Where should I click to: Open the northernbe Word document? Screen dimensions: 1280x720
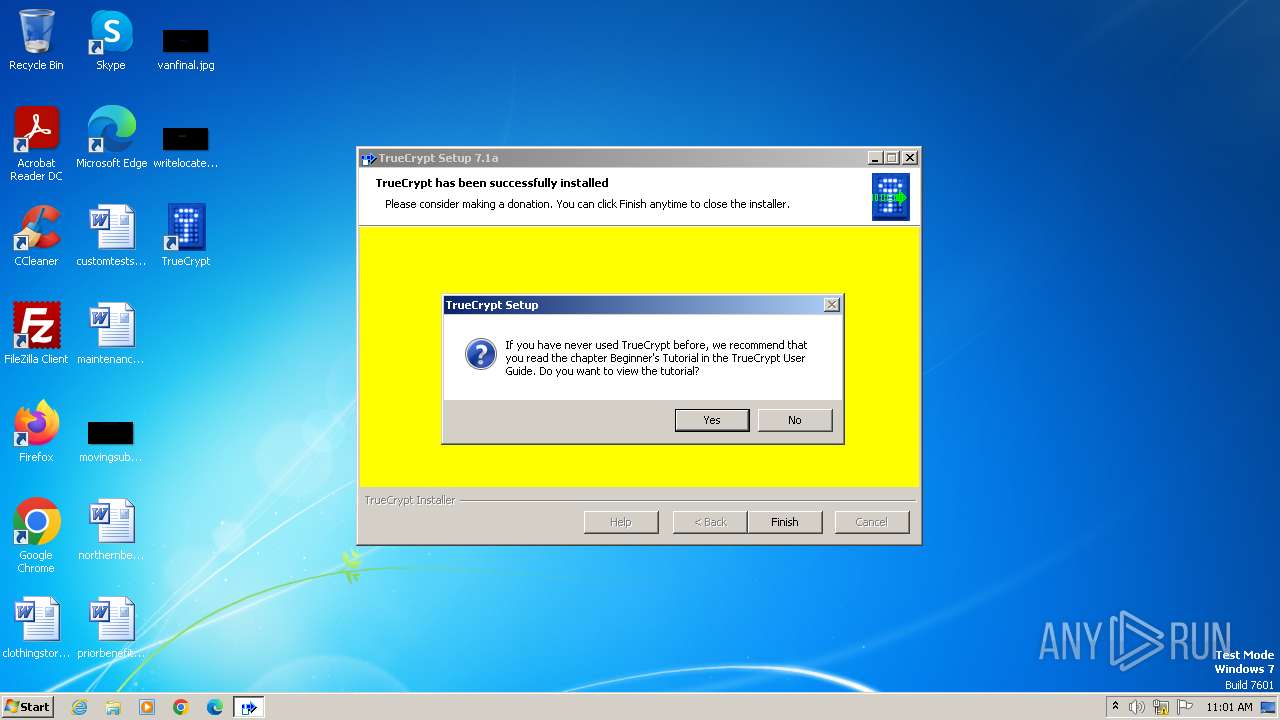[x=111, y=529]
